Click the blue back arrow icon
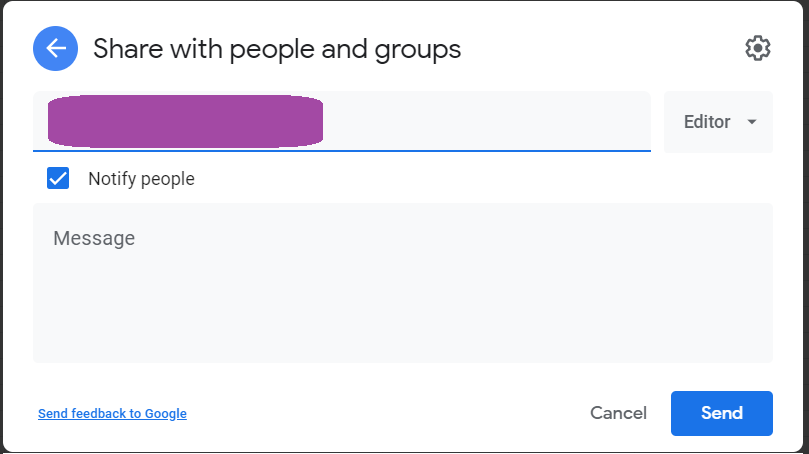The image size is (809, 454). 56,48
